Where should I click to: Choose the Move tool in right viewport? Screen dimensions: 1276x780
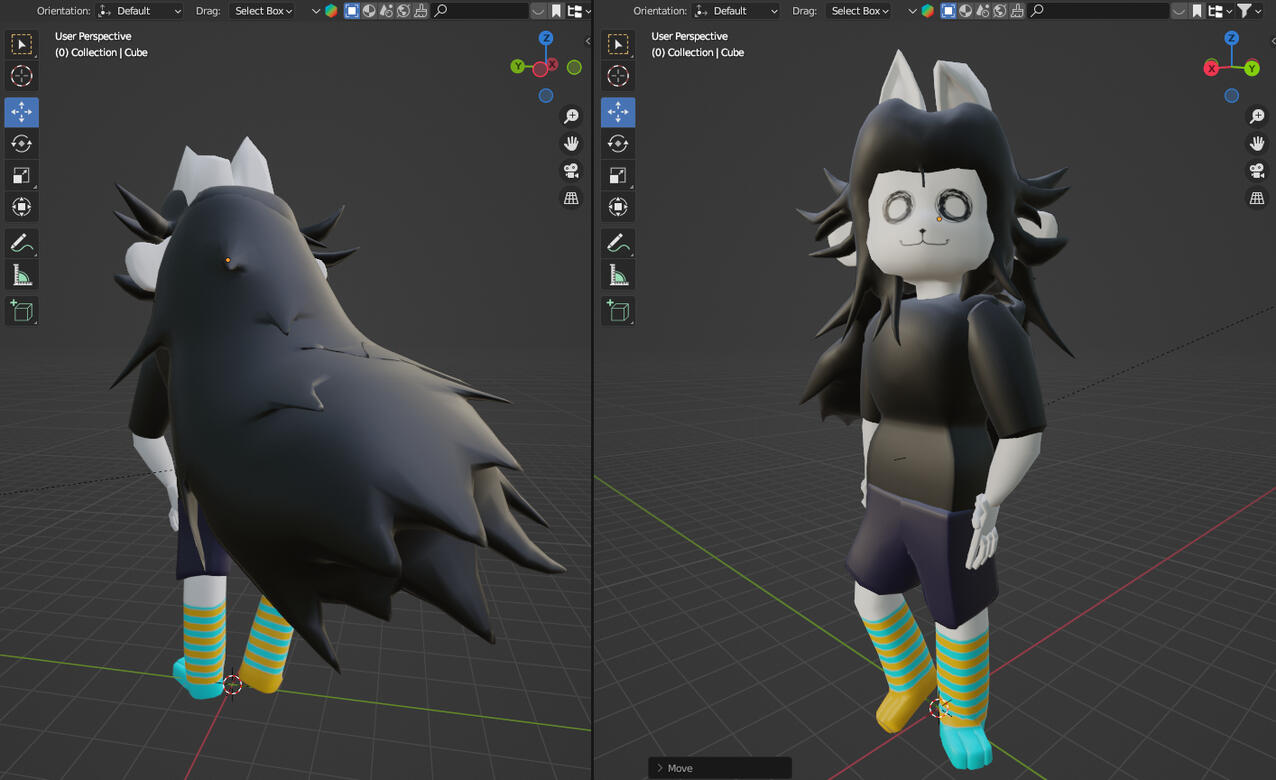[x=618, y=112]
